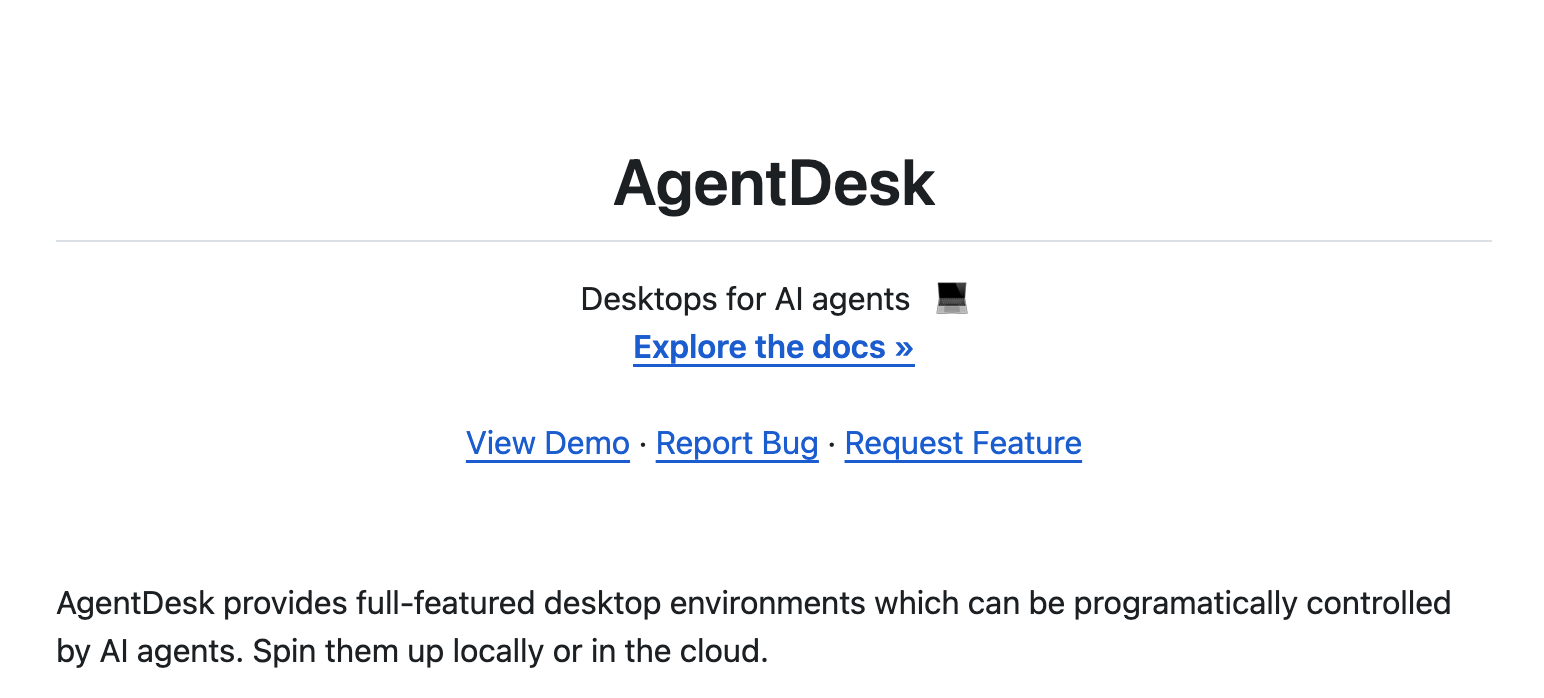Open the Explore the docs link

(x=773, y=347)
